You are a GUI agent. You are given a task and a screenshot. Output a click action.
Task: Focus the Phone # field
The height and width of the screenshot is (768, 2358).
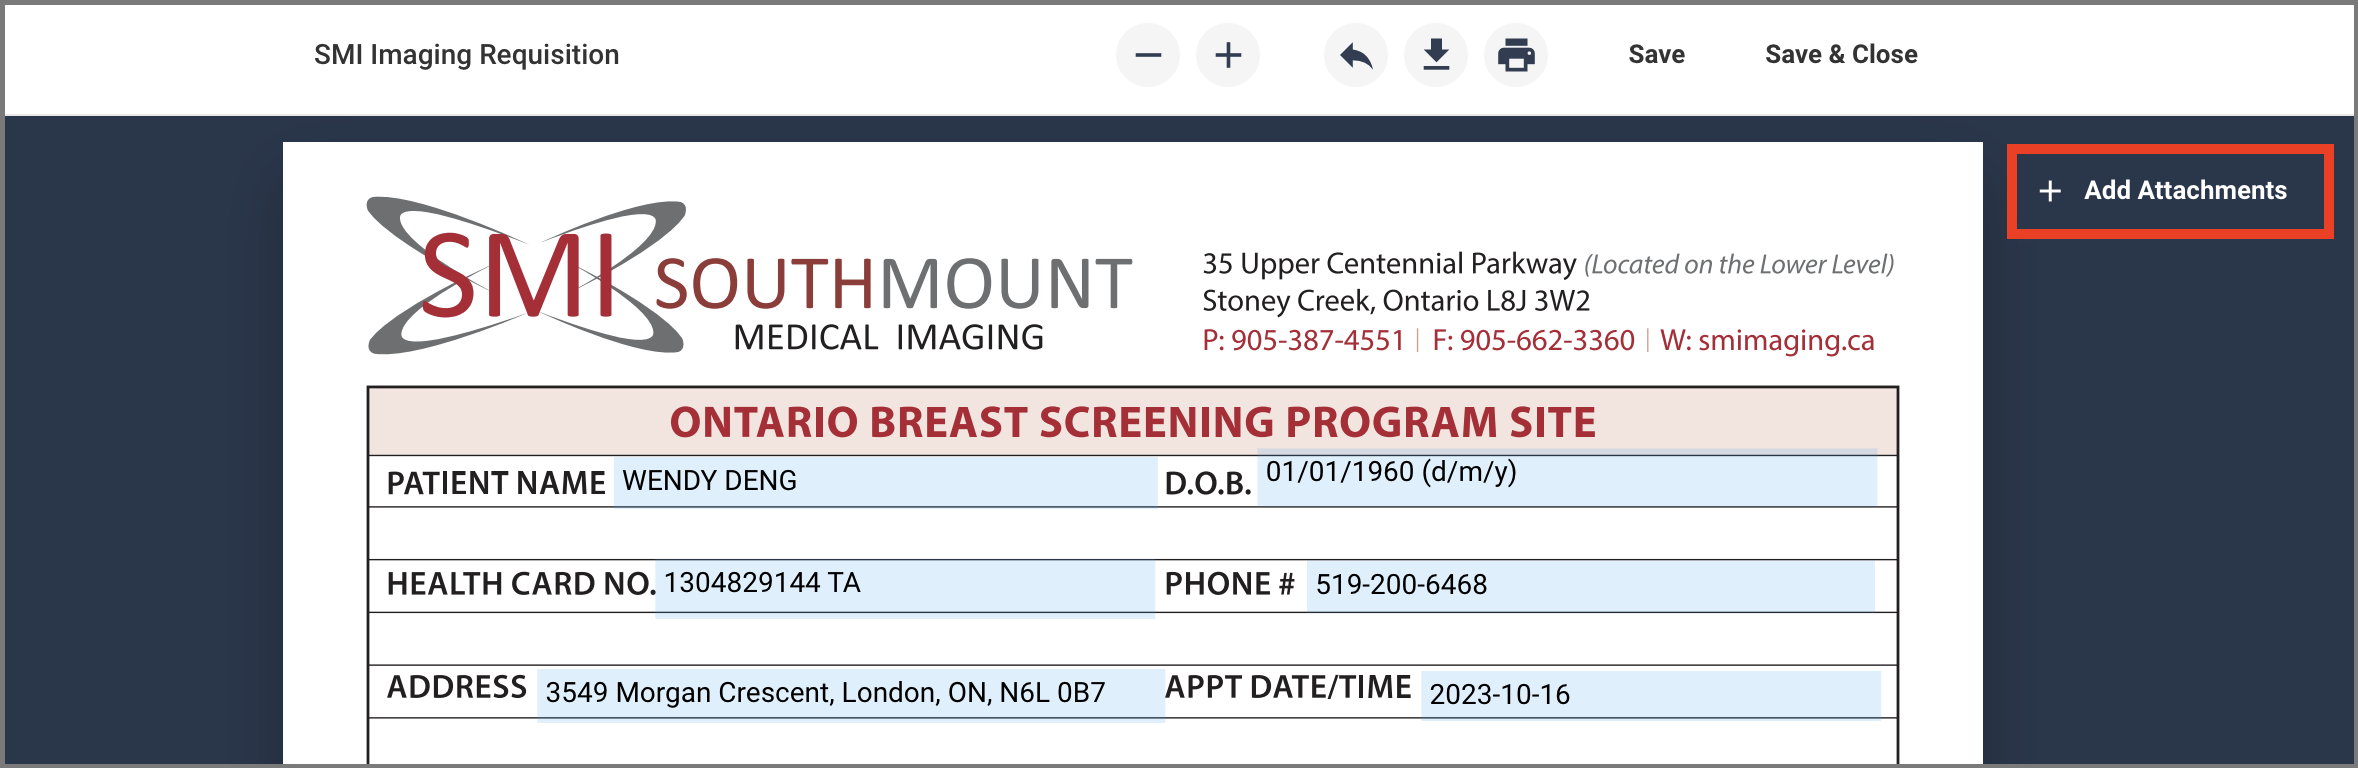pos(1590,586)
